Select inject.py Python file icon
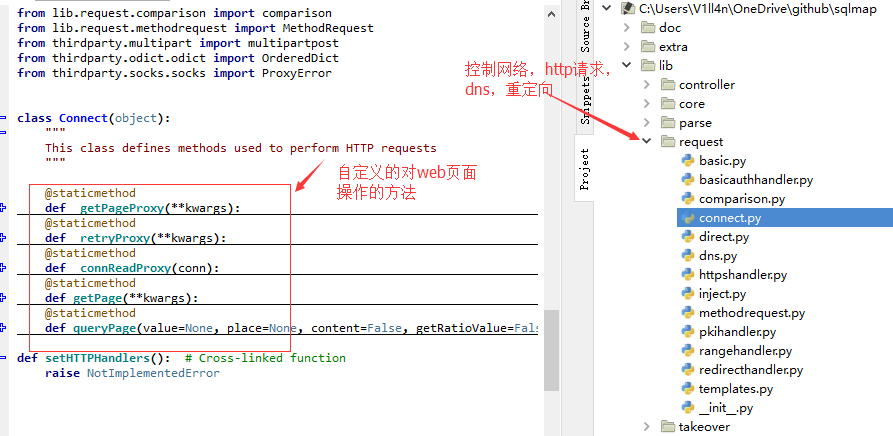Image resolution: width=893 pixels, height=436 pixels. [689, 294]
